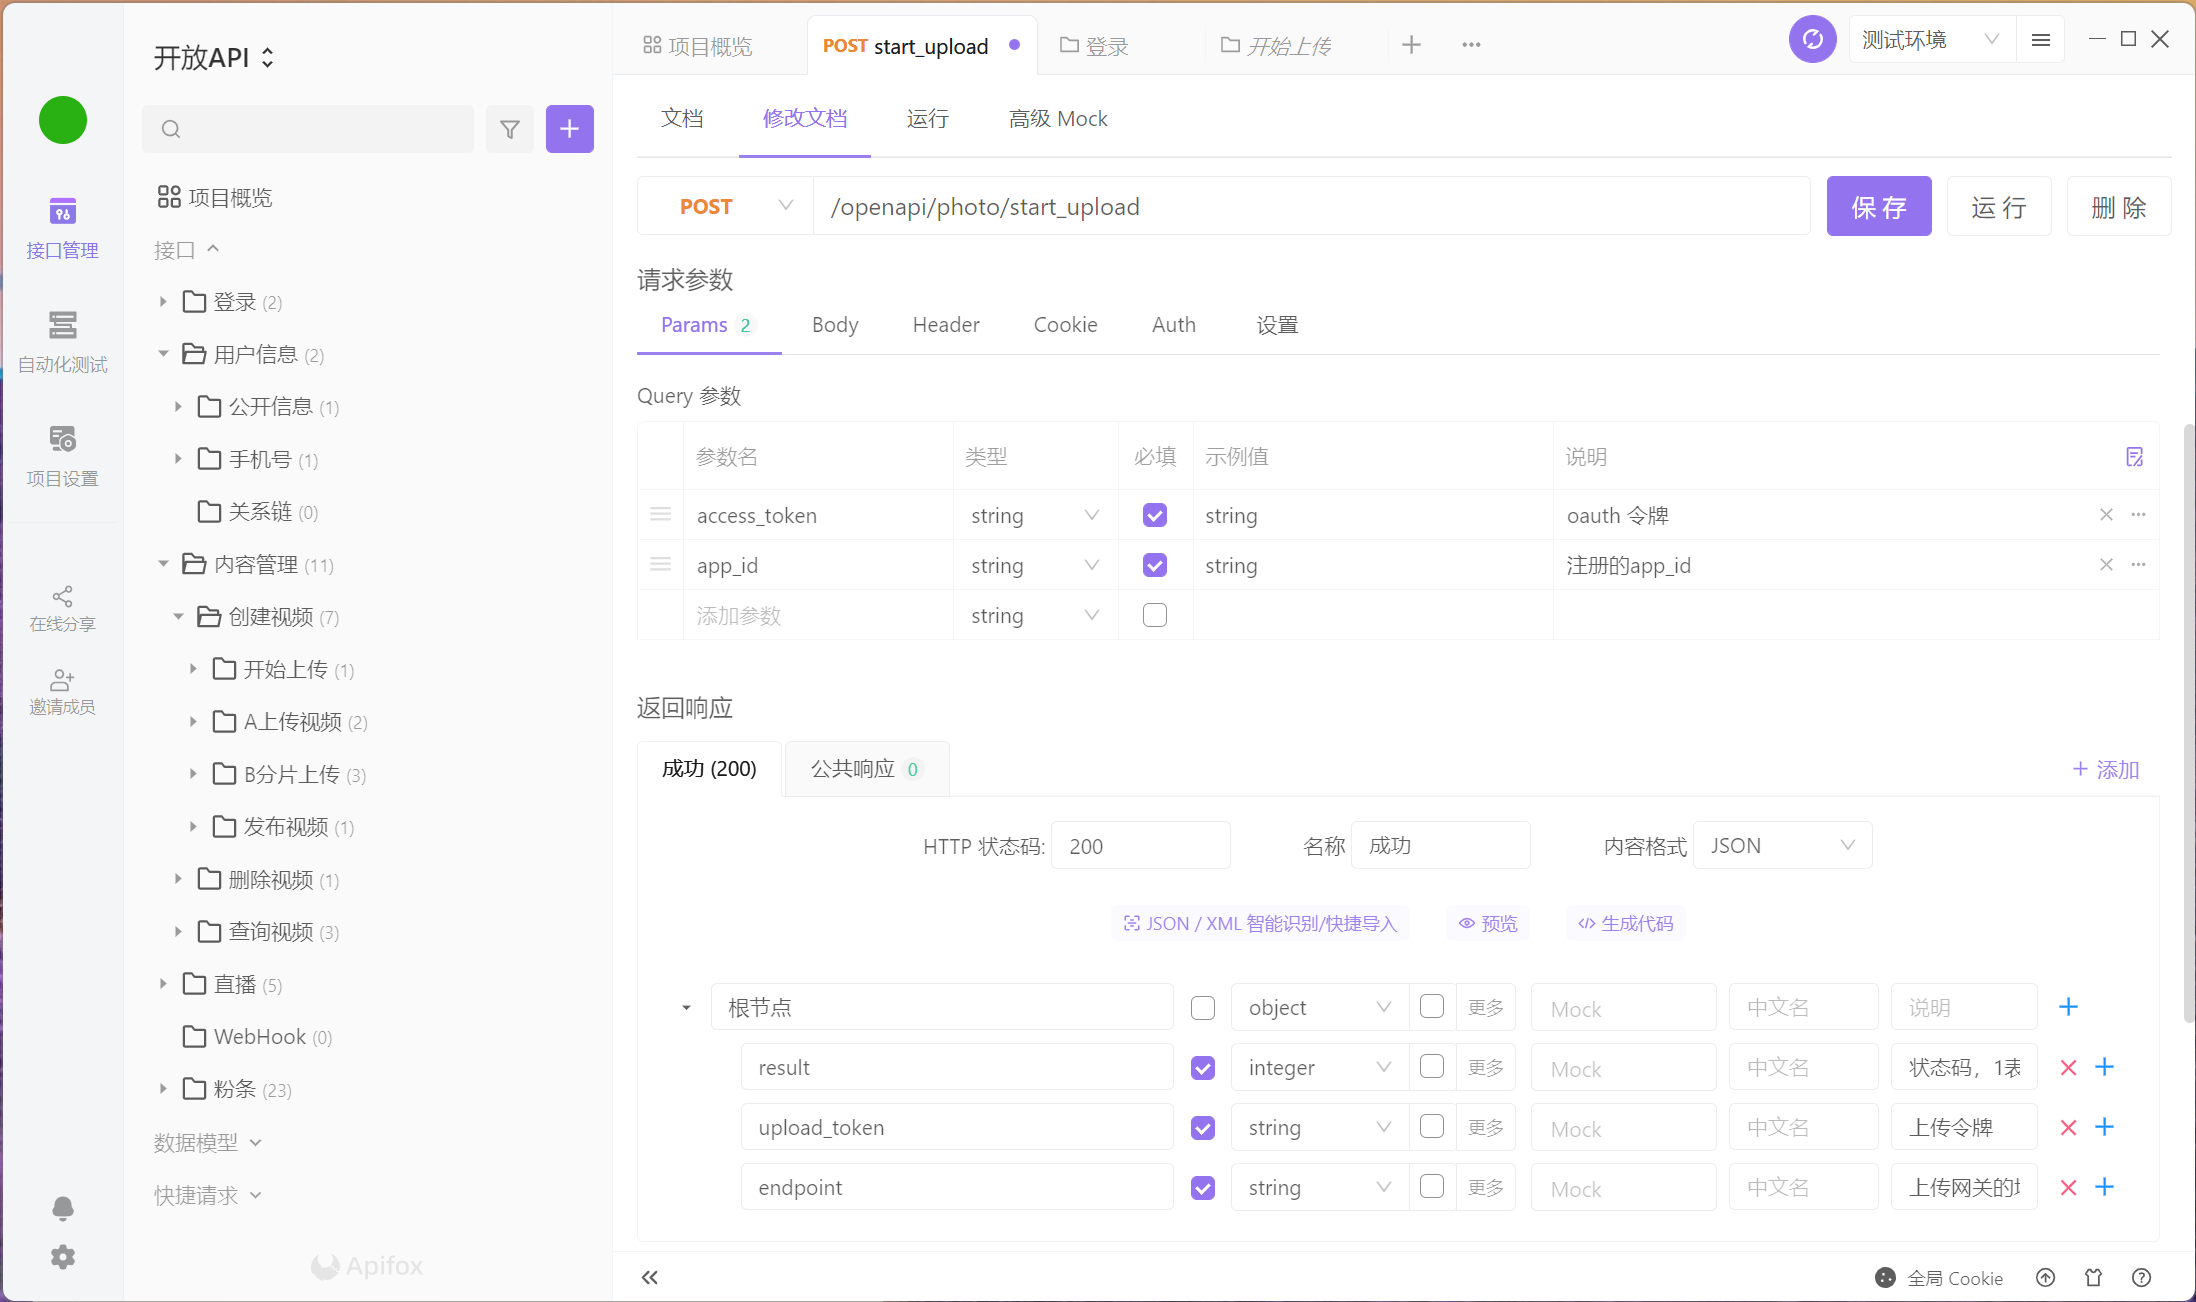
Task: Open 自动化测试 sidebar section
Action: point(62,342)
